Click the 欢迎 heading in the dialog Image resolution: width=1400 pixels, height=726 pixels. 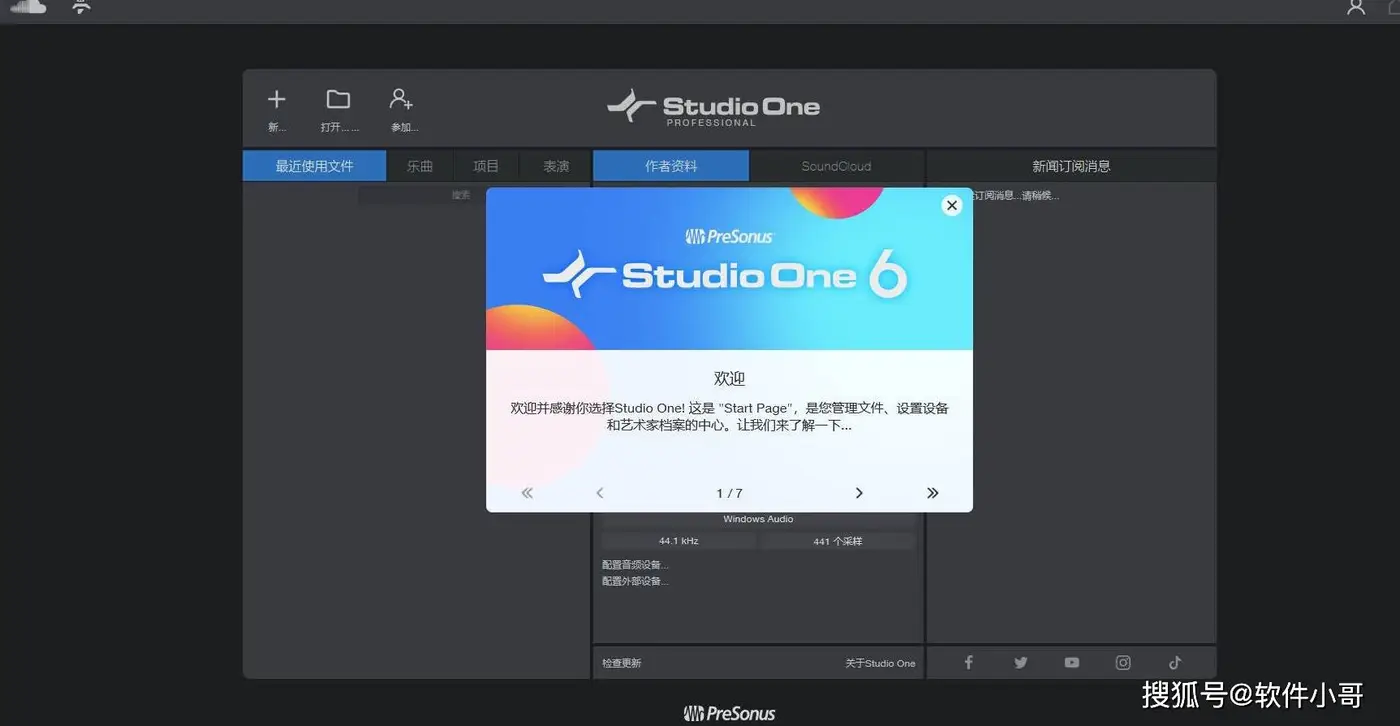(x=730, y=378)
